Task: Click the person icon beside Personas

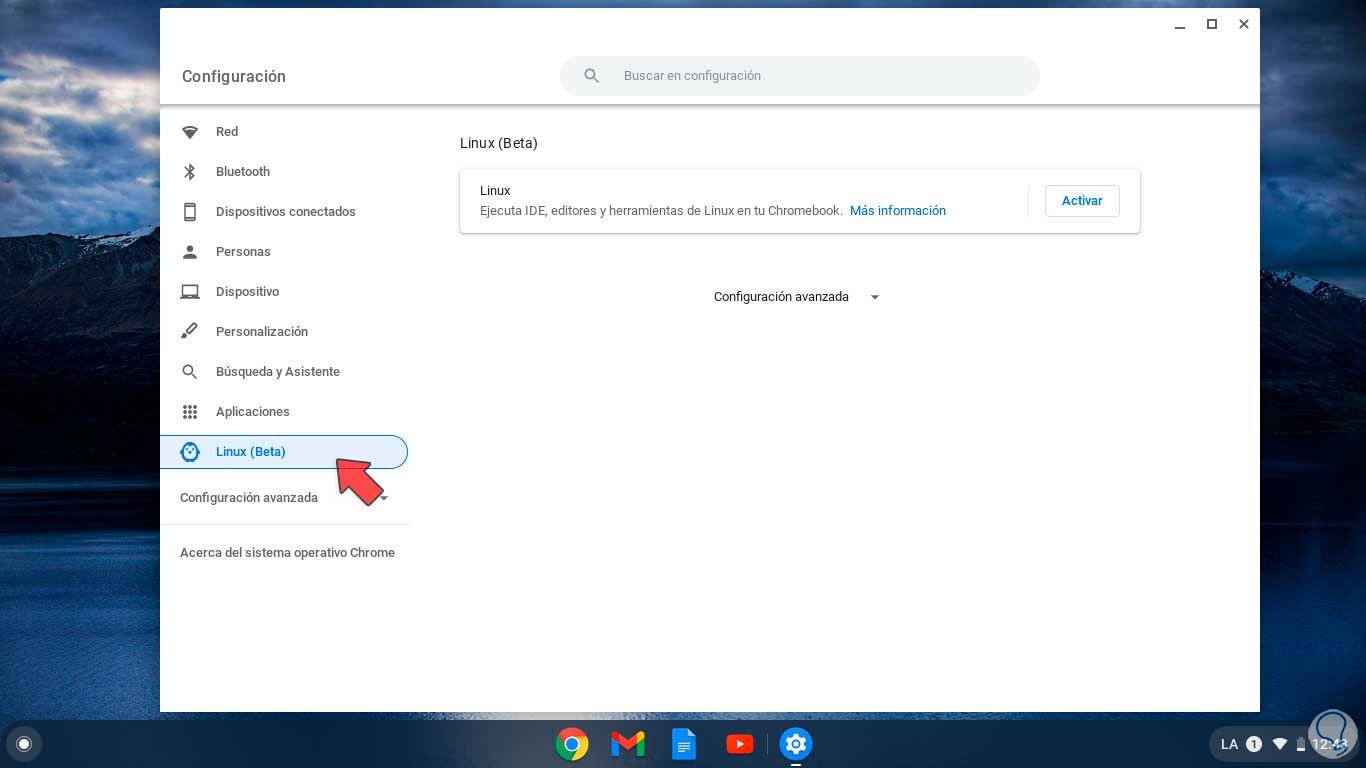Action: coord(190,252)
